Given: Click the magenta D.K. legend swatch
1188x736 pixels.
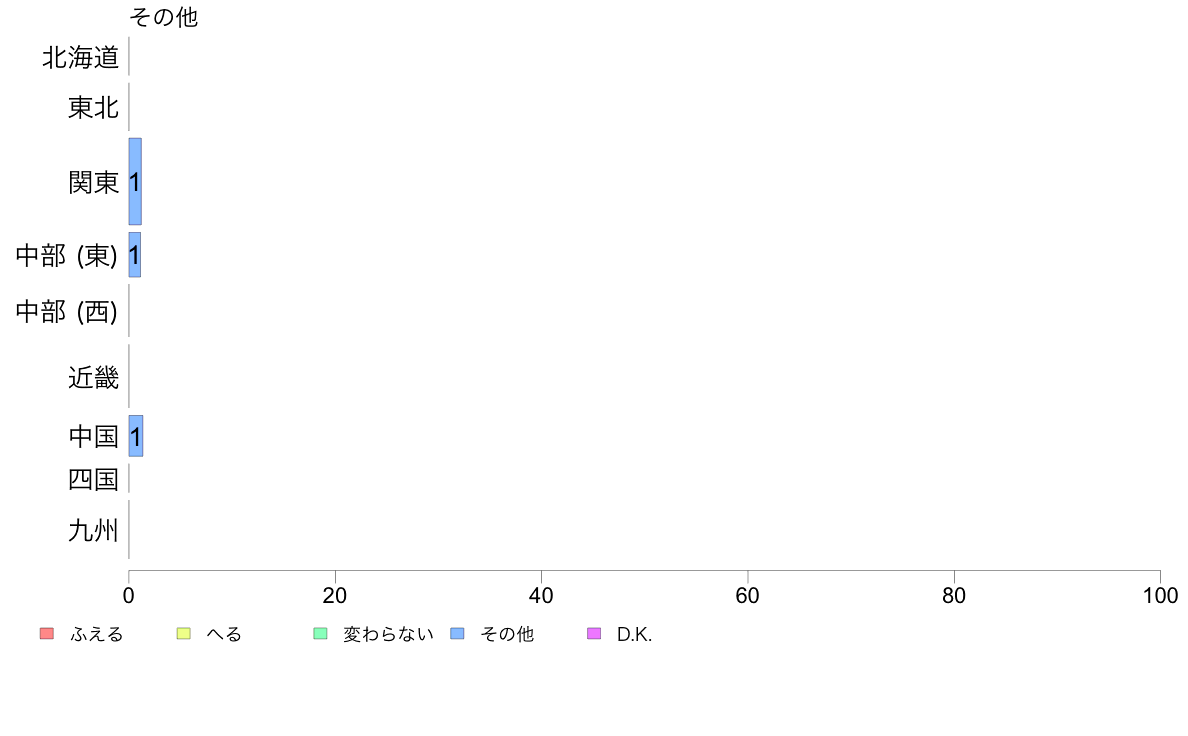Looking at the screenshot, I should click(x=594, y=634).
